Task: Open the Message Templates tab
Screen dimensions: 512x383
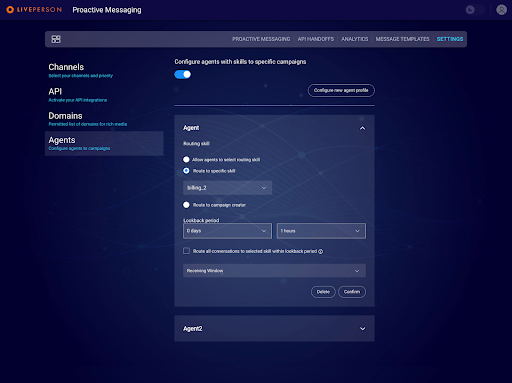Action: tap(402, 39)
